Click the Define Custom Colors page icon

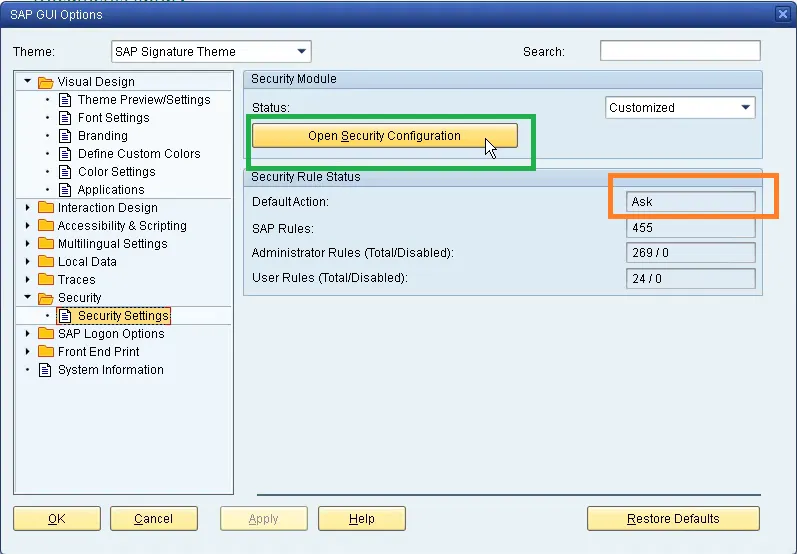click(65, 153)
